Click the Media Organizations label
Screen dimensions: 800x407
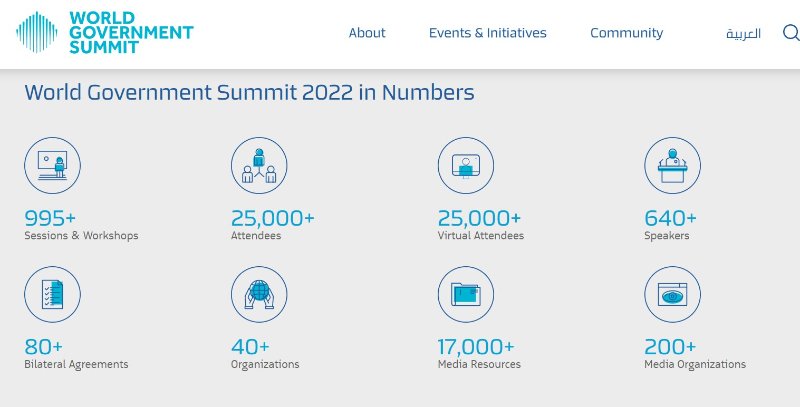click(x=695, y=365)
